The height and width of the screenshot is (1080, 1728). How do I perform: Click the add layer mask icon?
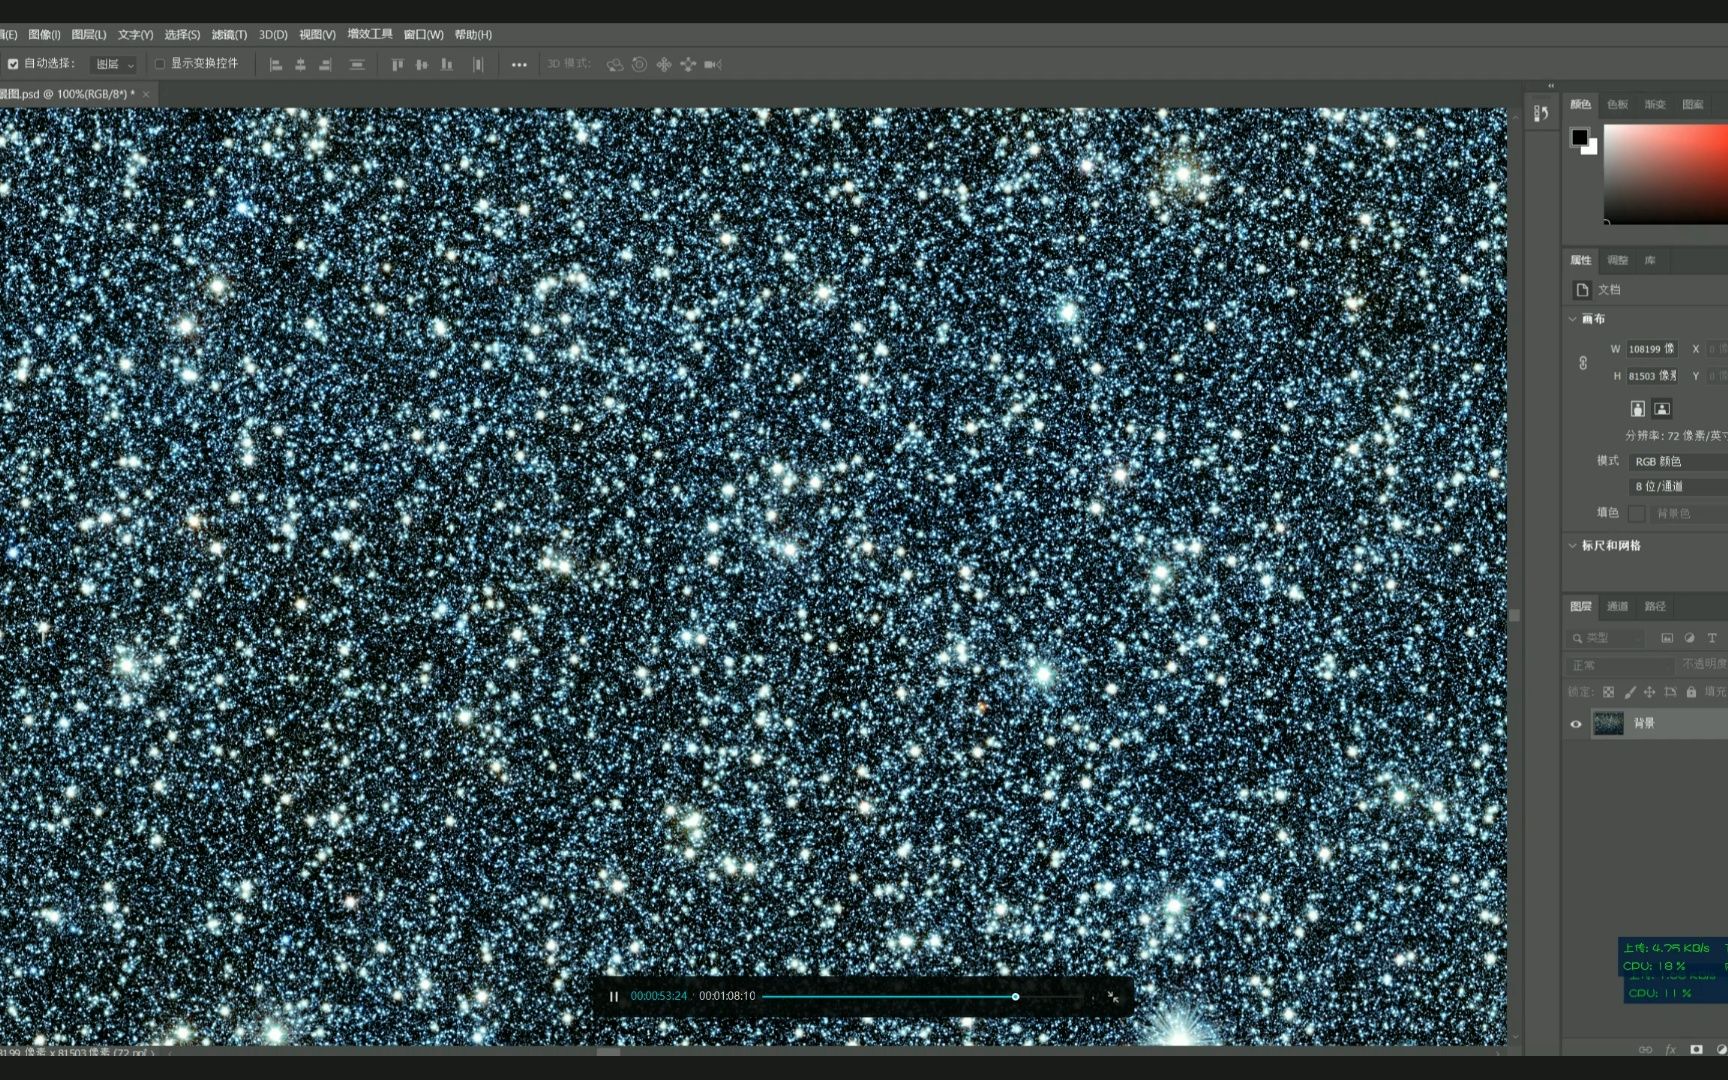tap(1696, 1049)
